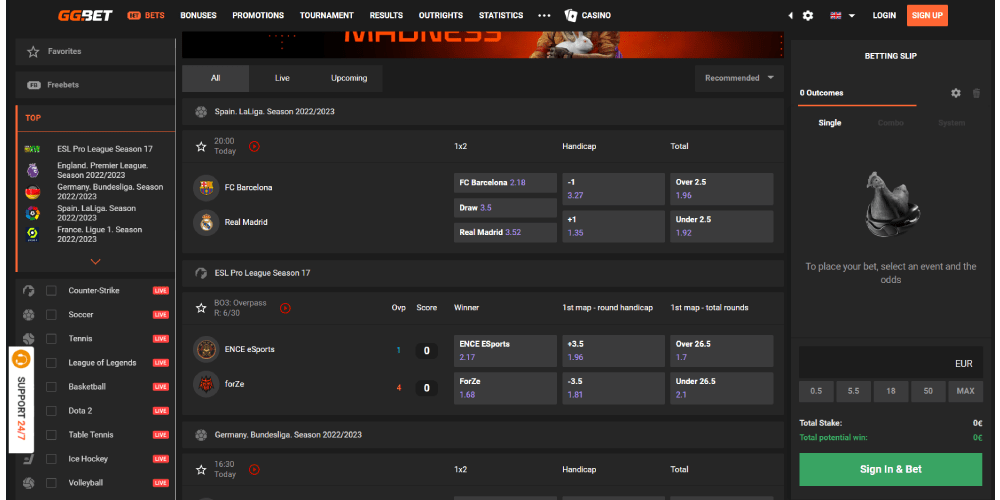Open live stream for ENCE vs forZe match
This screenshot has width=1000, height=500.
[x=285, y=308]
